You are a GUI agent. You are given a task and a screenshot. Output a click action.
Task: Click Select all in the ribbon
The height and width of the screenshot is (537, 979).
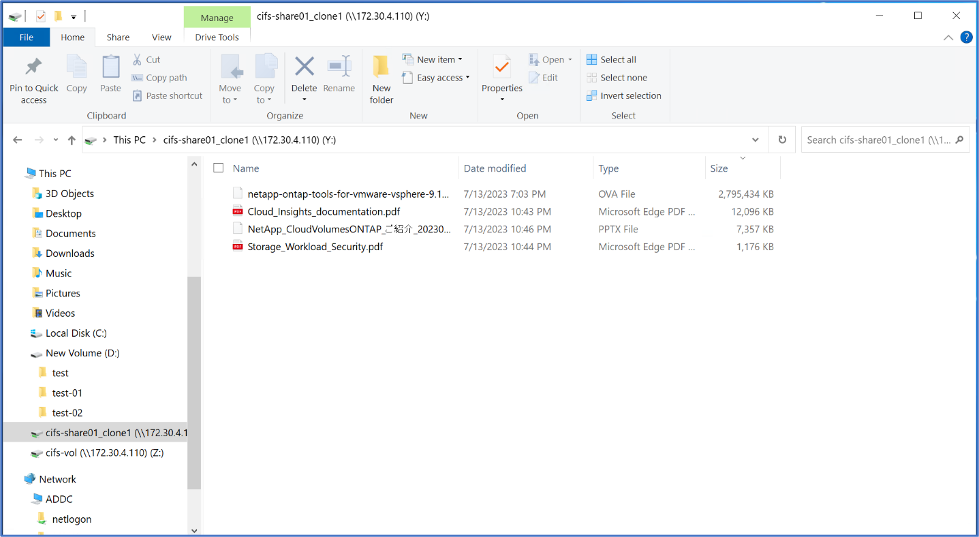click(611, 60)
